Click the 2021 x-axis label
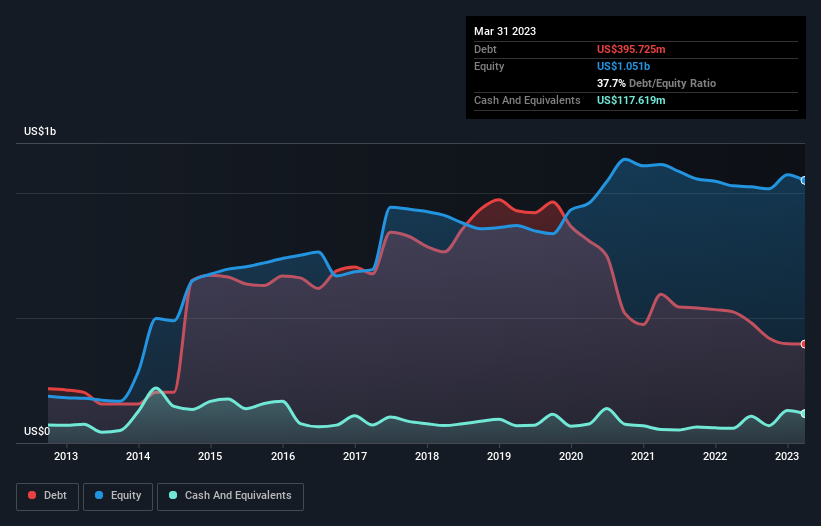 click(643, 456)
